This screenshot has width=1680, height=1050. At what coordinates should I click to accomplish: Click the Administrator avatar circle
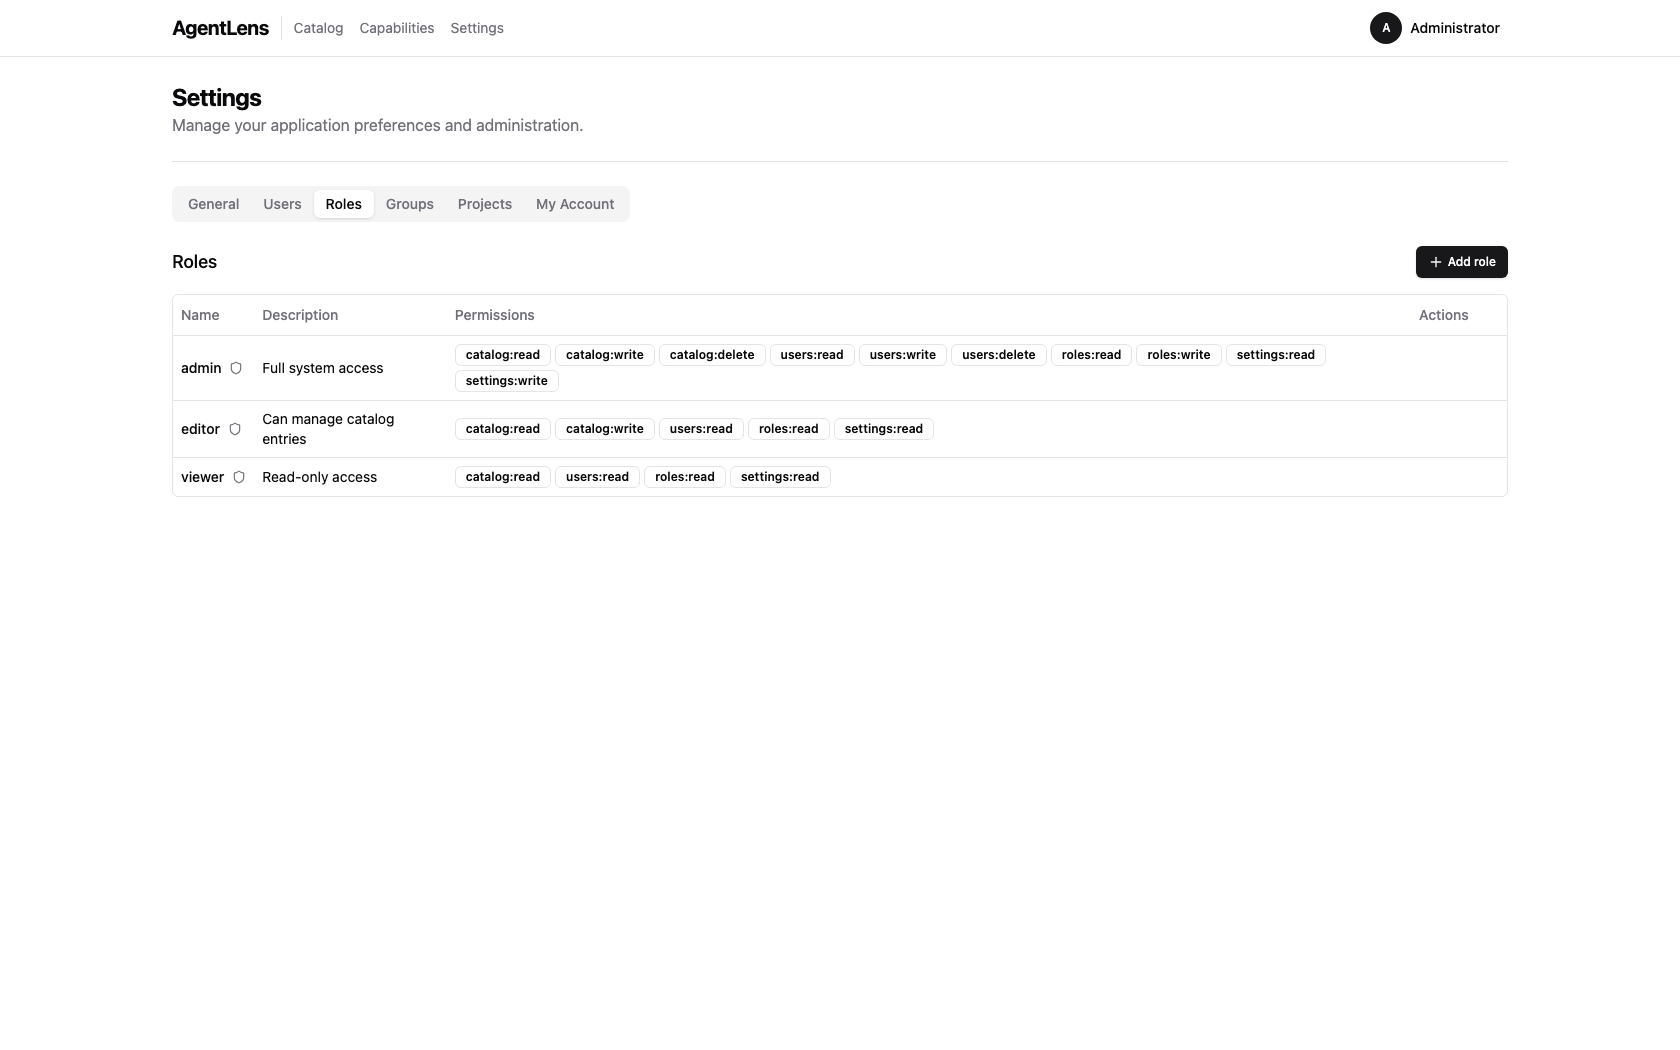point(1385,28)
